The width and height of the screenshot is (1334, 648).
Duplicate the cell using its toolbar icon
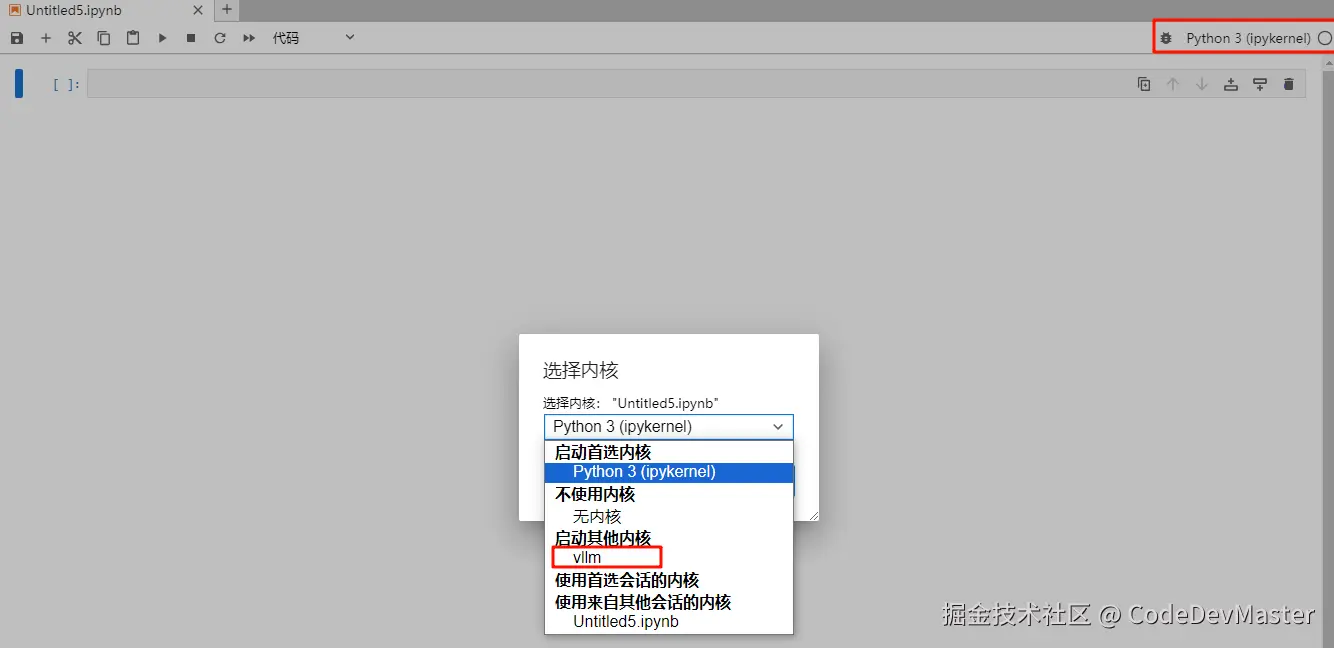point(1144,84)
